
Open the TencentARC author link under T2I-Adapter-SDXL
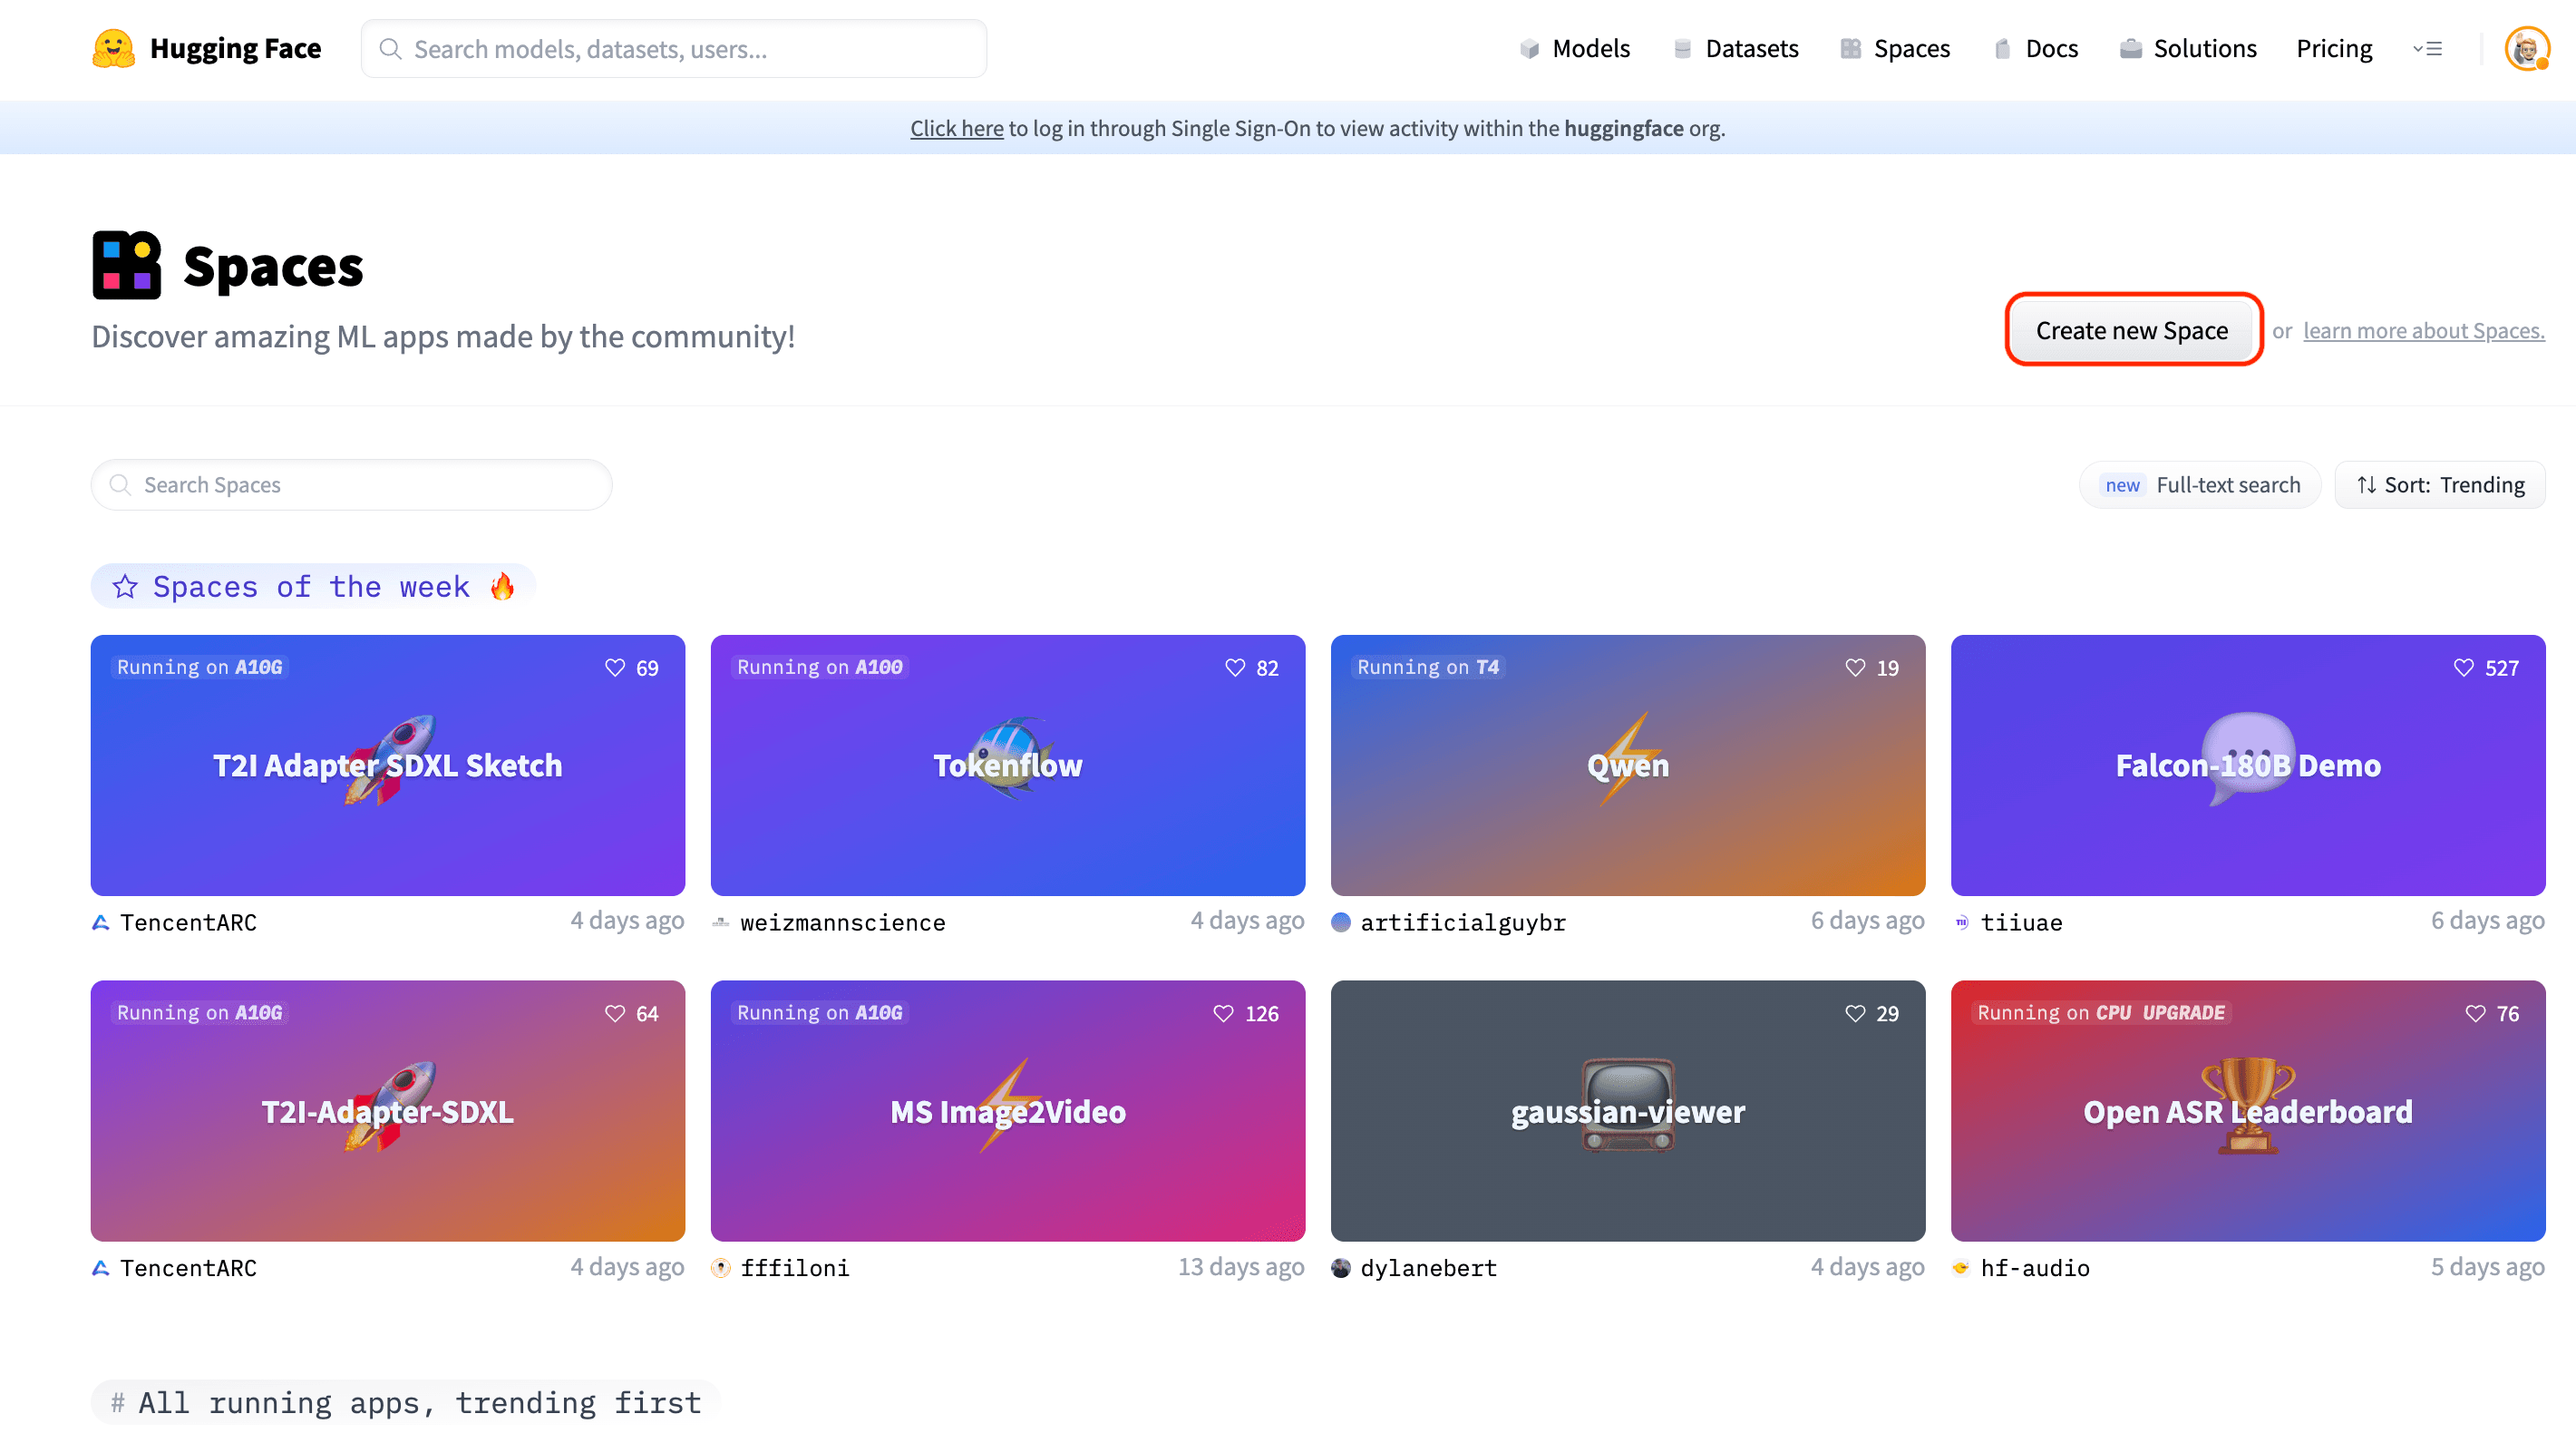pyautogui.click(x=188, y=1268)
